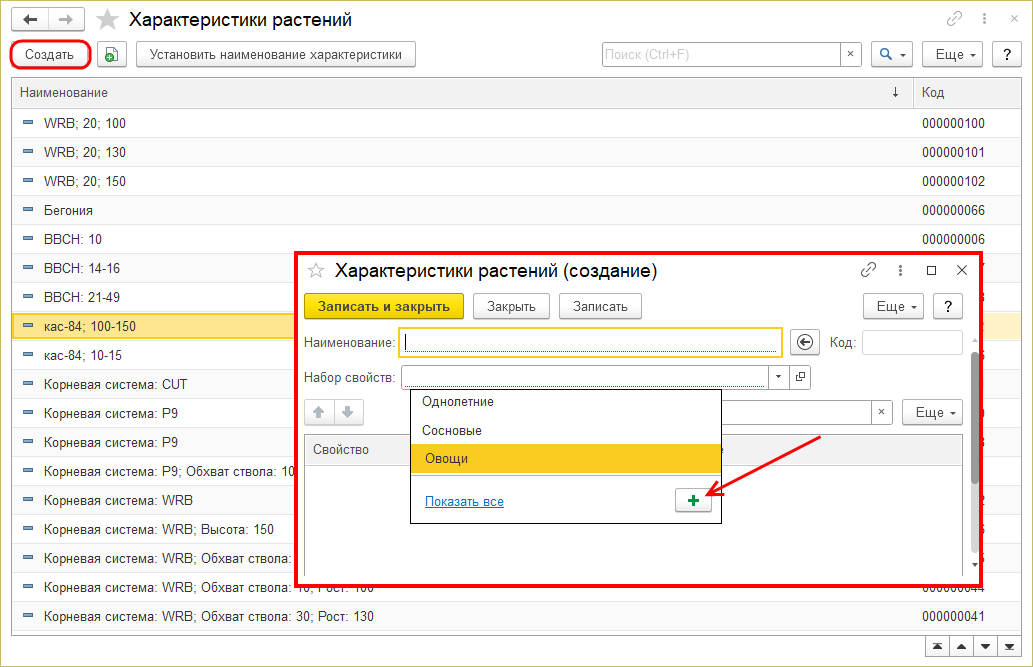Choose Однолетние from dropdown list

pos(565,401)
